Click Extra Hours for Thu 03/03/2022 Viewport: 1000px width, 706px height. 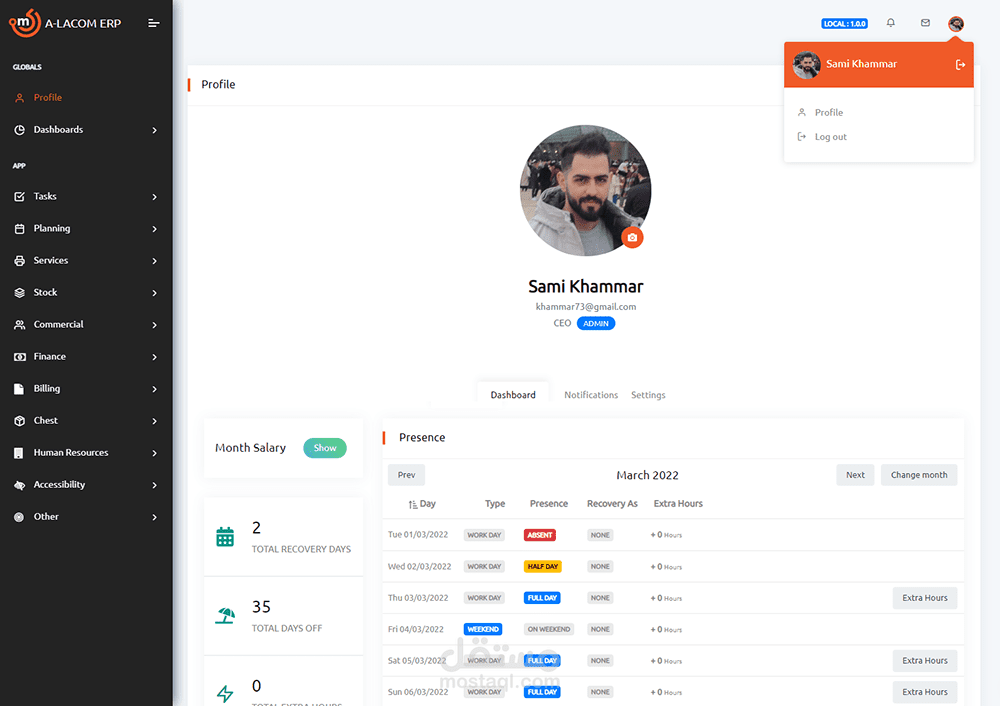coord(925,598)
